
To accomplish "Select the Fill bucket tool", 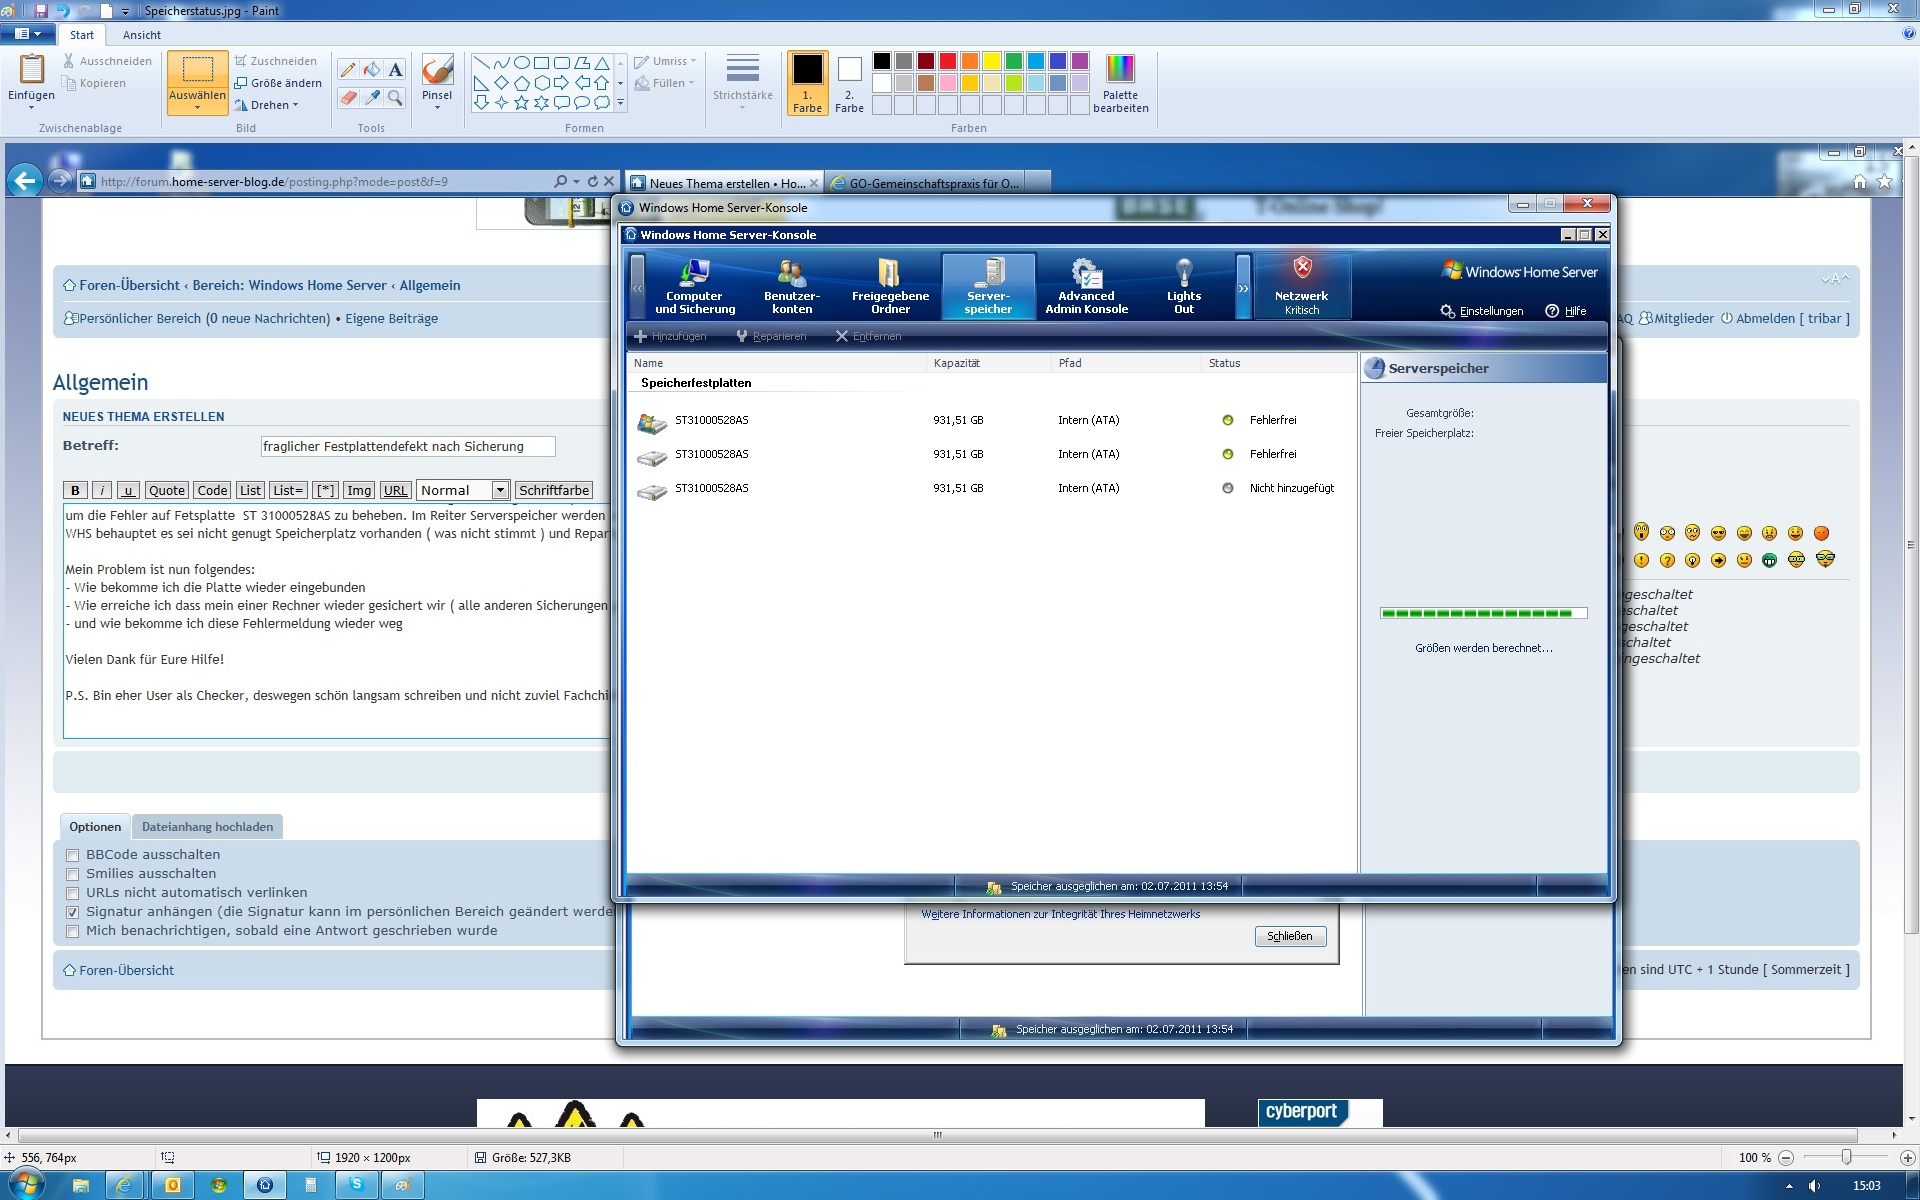I will coord(371,69).
